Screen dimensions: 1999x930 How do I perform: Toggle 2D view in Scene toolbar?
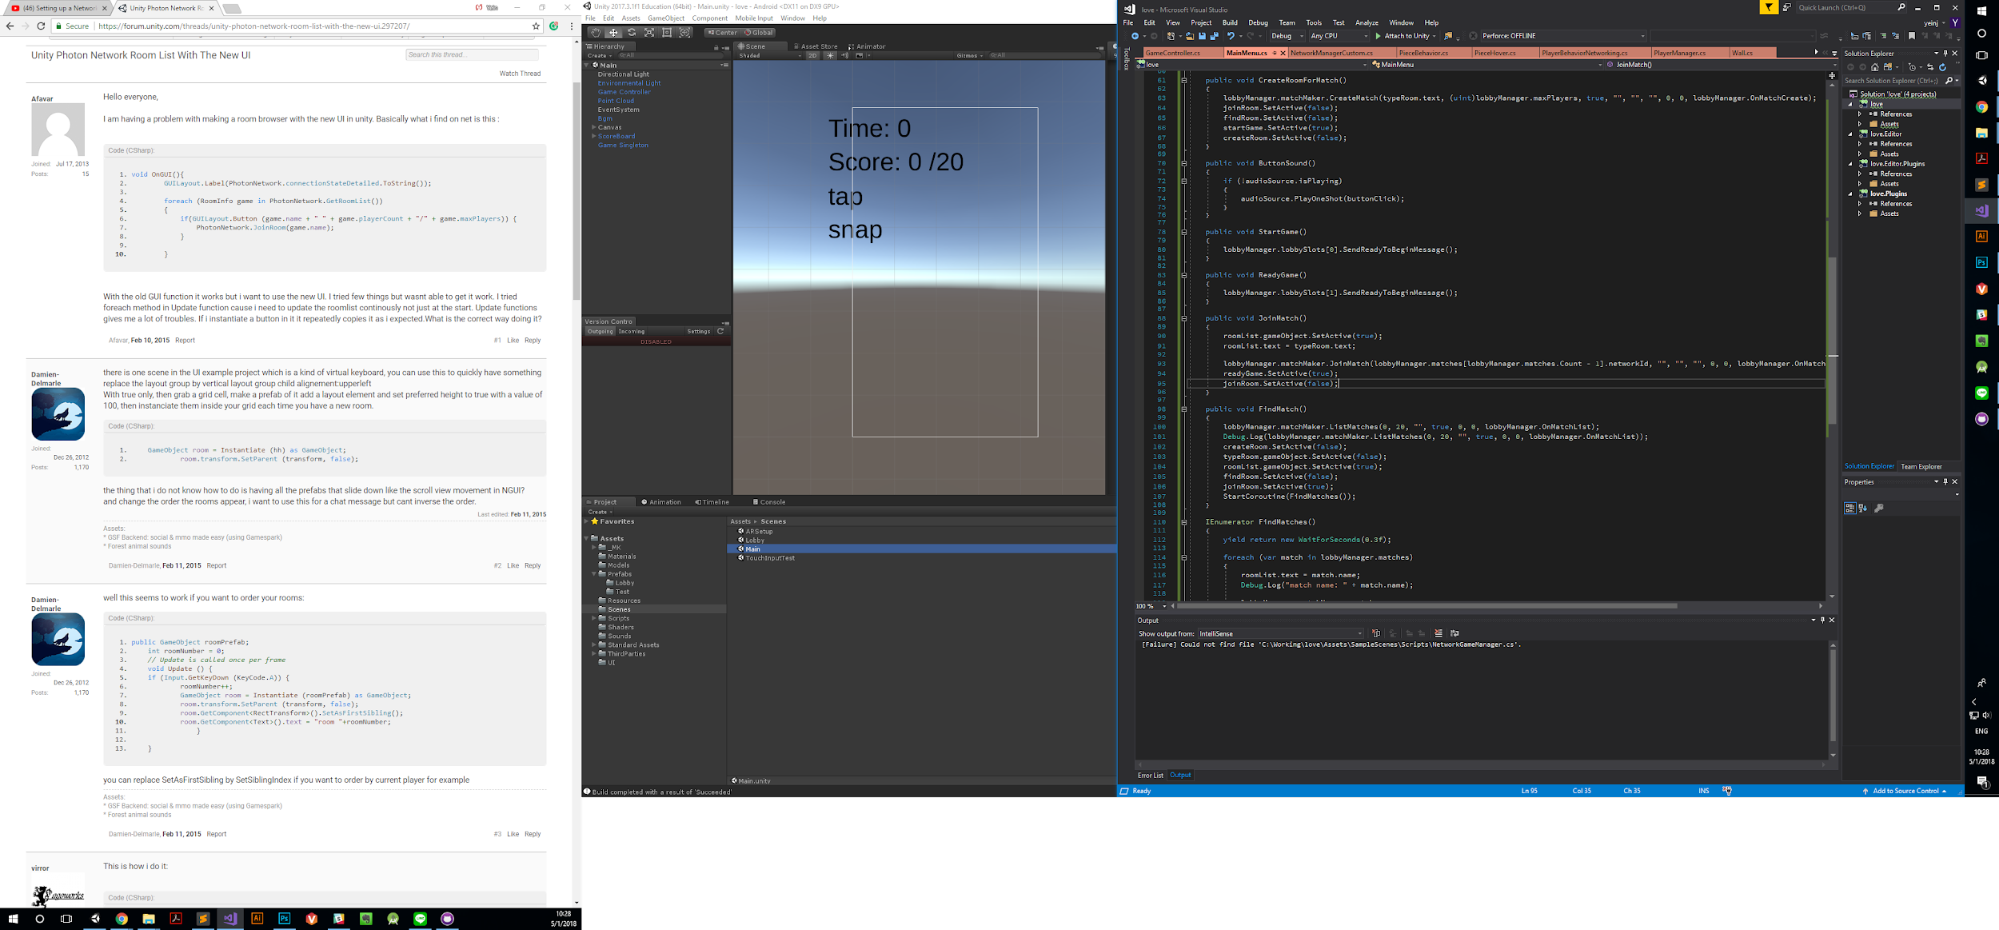812,55
